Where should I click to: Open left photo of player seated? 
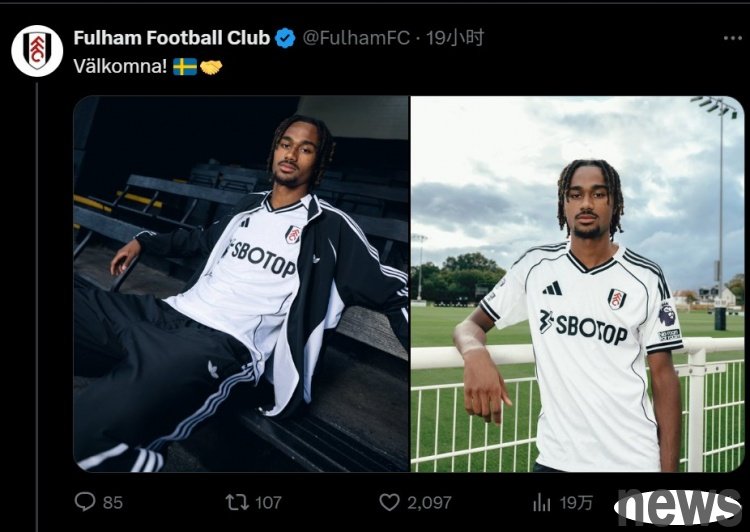click(x=241, y=284)
